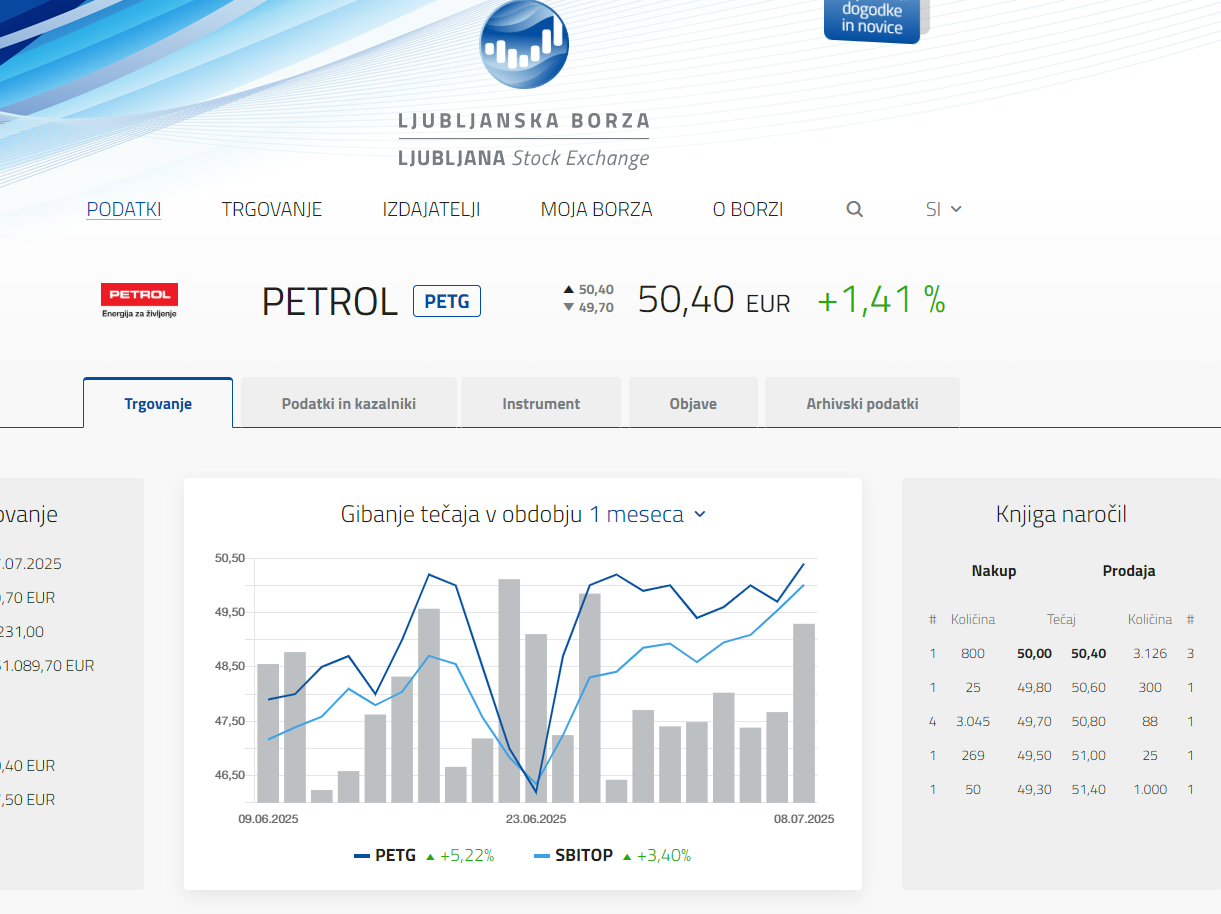The width and height of the screenshot is (1221, 914).
Task: Expand the 1 meseca period dropdown
Action: tap(647, 514)
